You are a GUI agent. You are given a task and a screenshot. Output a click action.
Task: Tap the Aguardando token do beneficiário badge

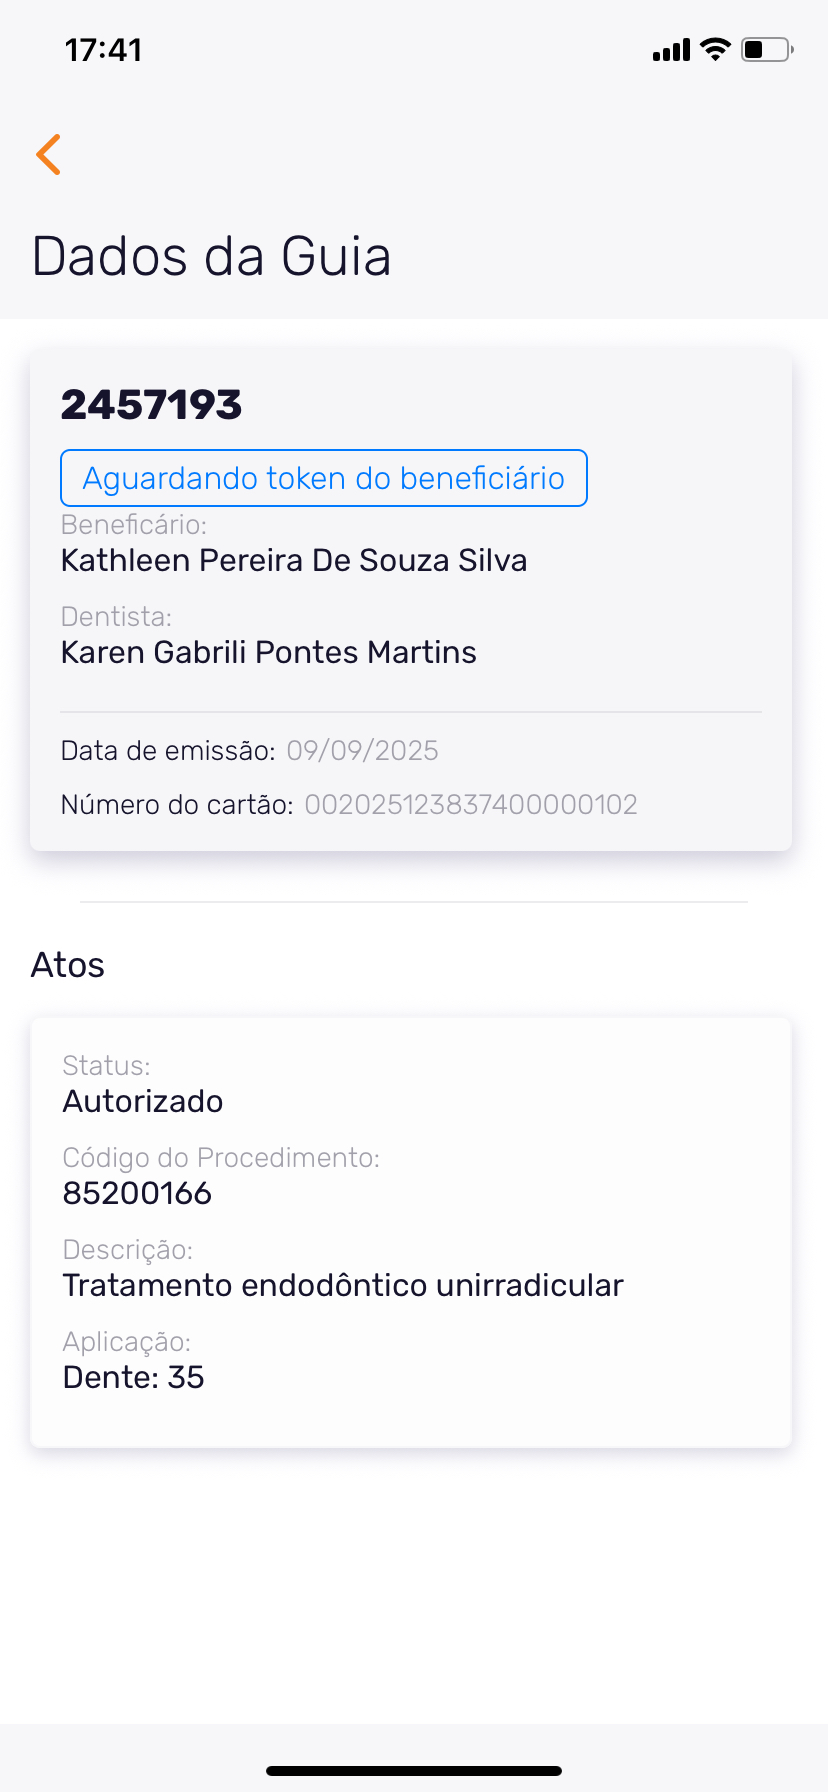(x=323, y=478)
